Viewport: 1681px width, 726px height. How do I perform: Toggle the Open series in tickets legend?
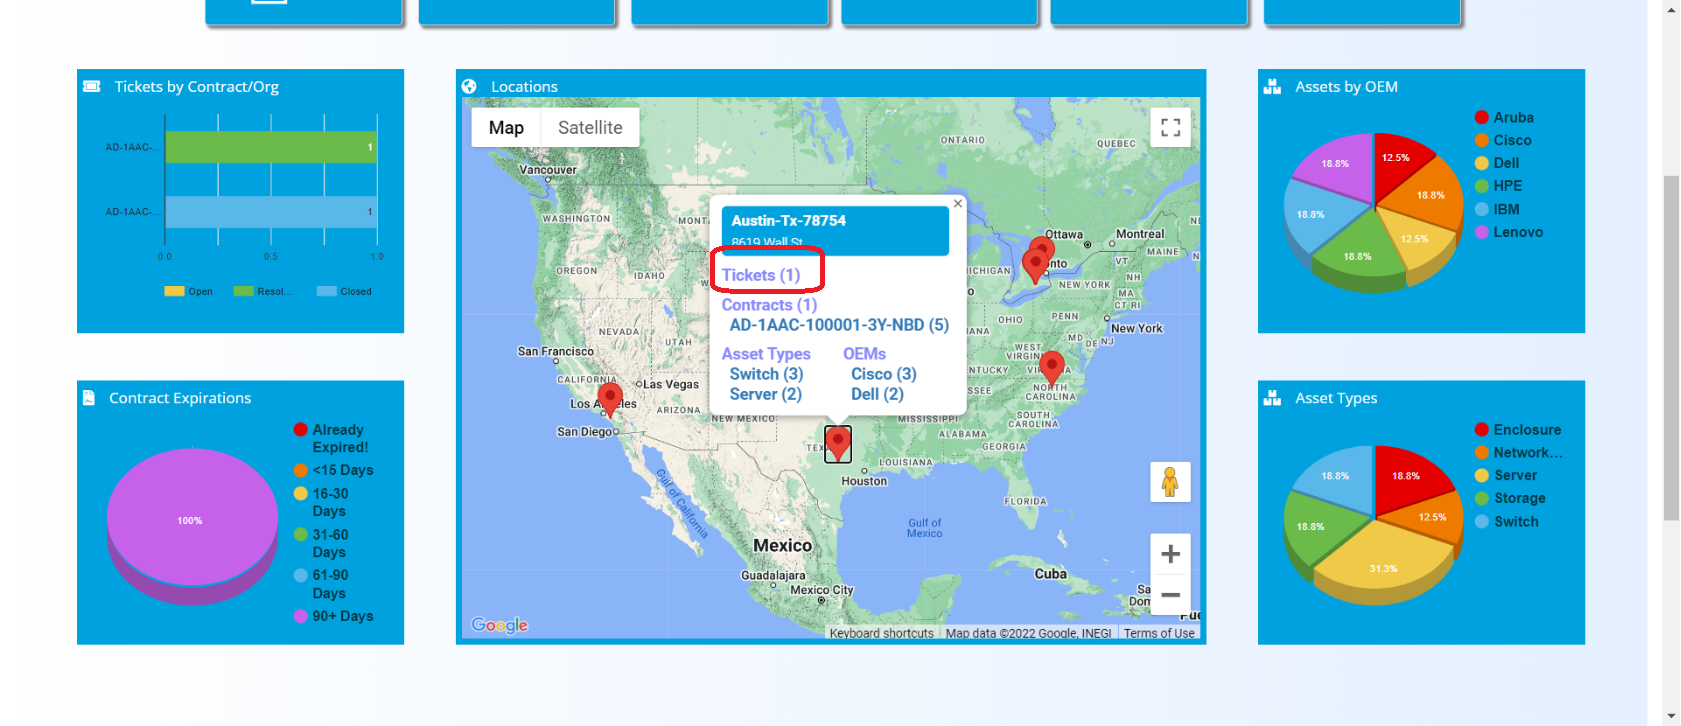189,292
